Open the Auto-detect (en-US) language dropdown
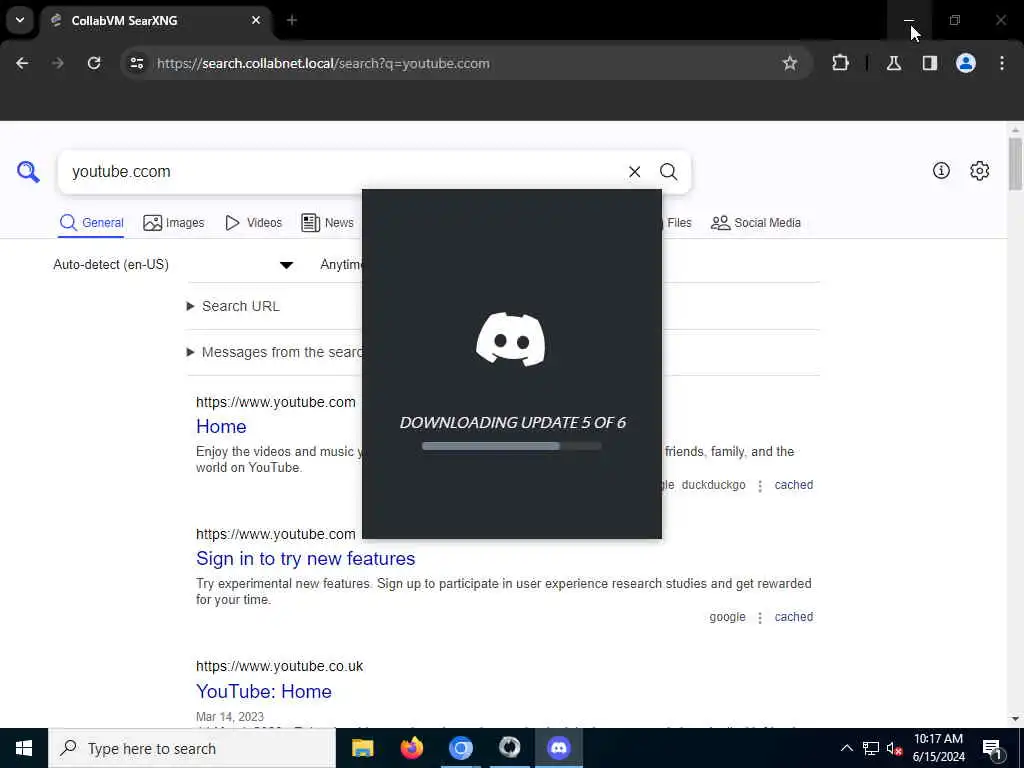Viewport: 1024px width, 768px height. pos(174,264)
